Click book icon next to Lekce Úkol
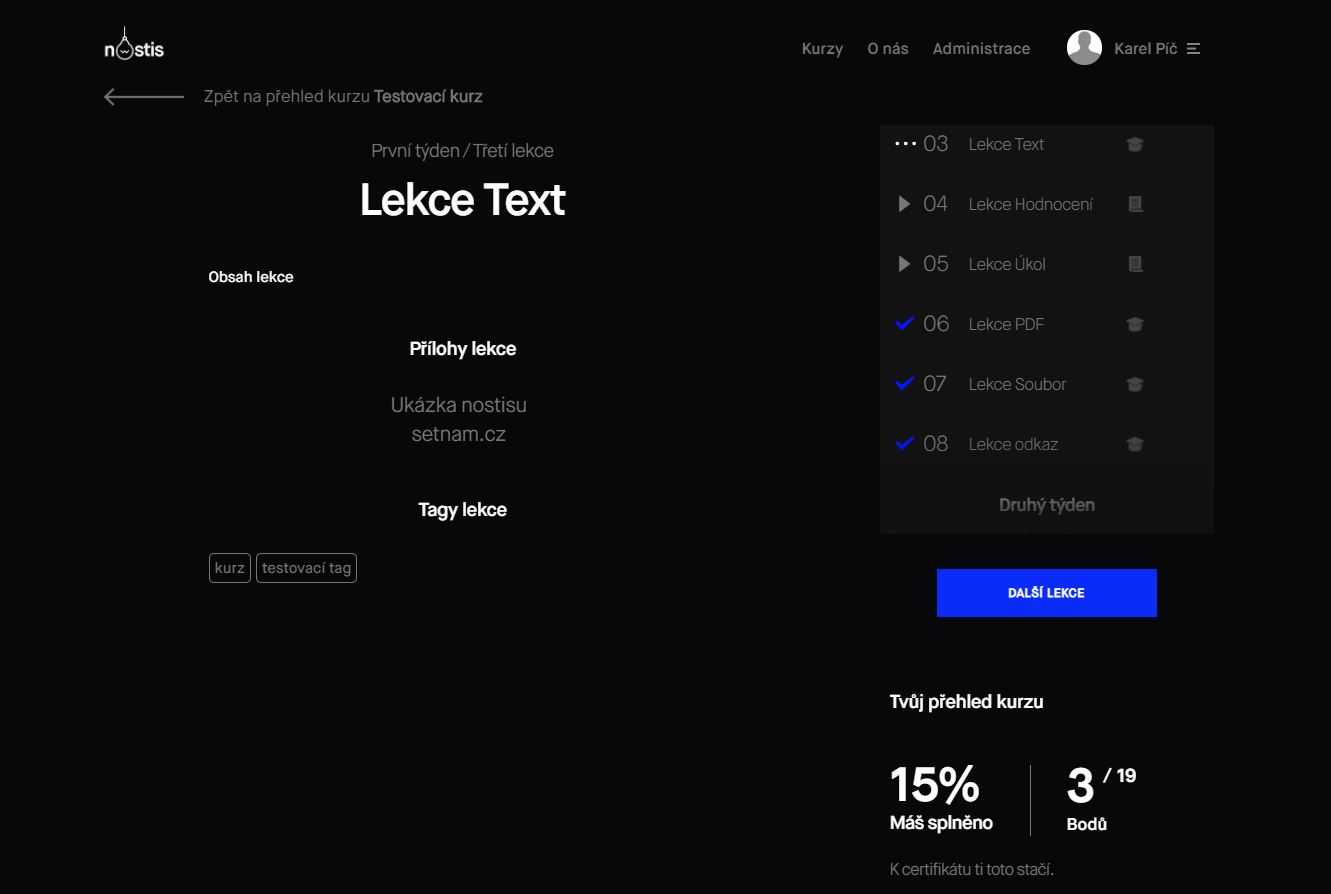 coord(1134,264)
